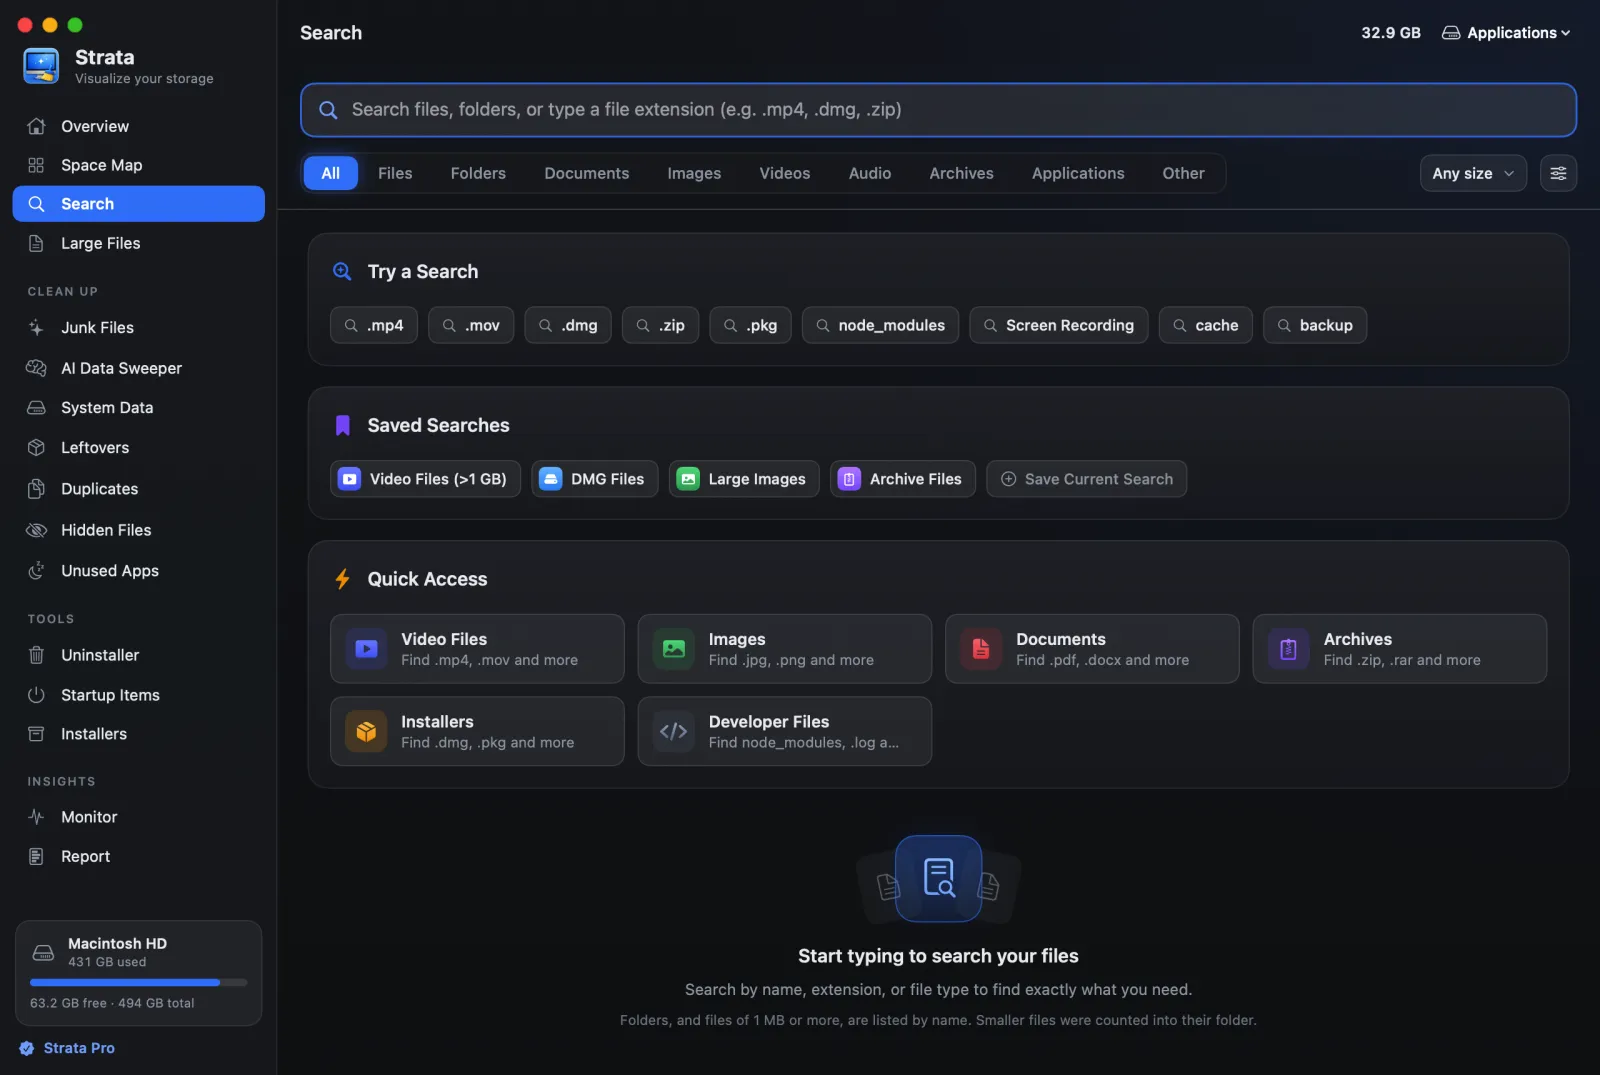
Task: Open the Strata Pro link
Action: pyautogui.click(x=67, y=1048)
